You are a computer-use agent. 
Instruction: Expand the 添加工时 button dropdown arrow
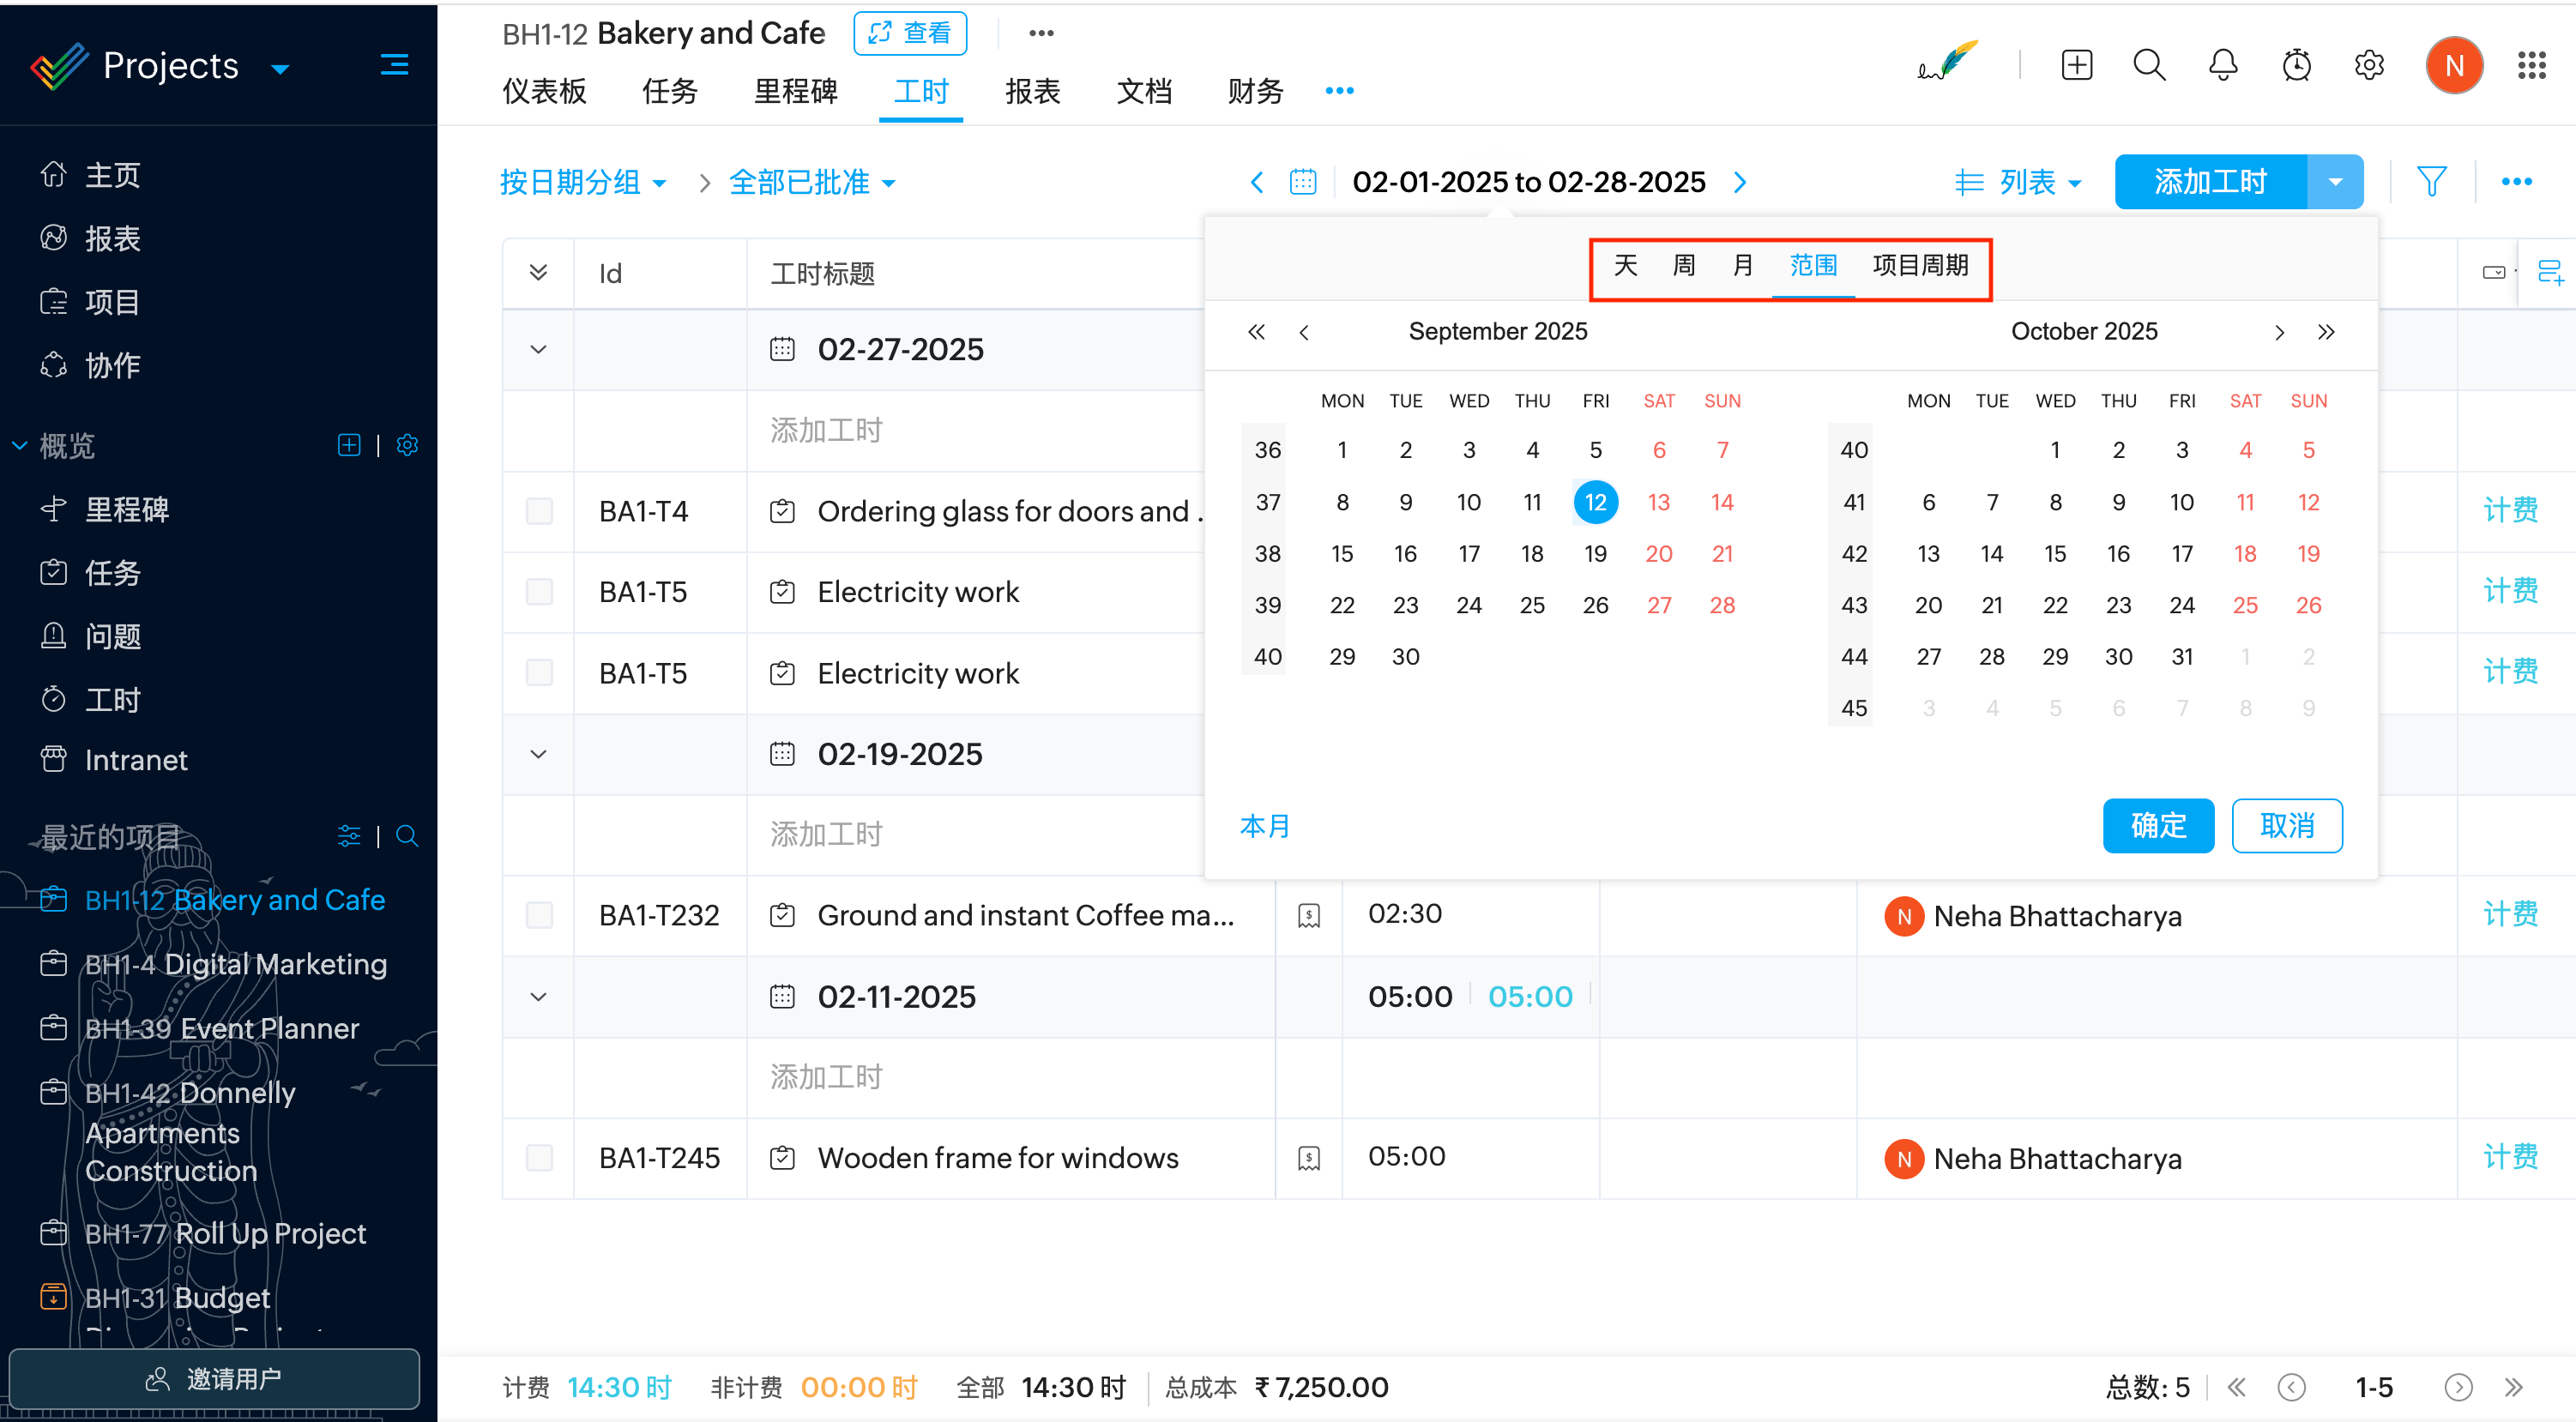point(2335,182)
